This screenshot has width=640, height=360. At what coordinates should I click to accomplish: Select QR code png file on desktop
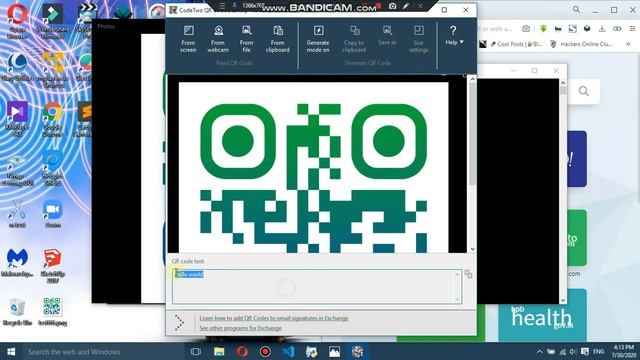click(53, 311)
